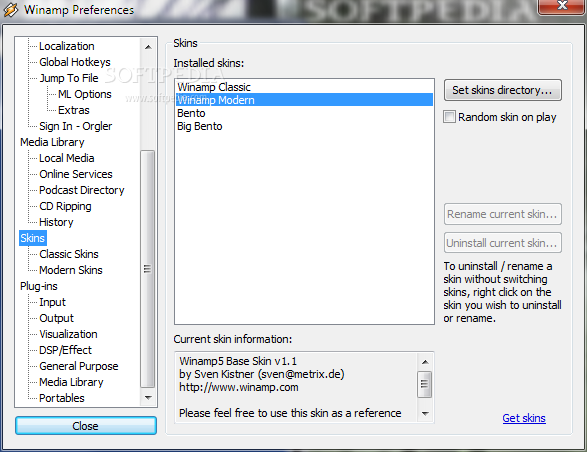Select the Media Library category heading
The image size is (587, 452).
[52, 142]
